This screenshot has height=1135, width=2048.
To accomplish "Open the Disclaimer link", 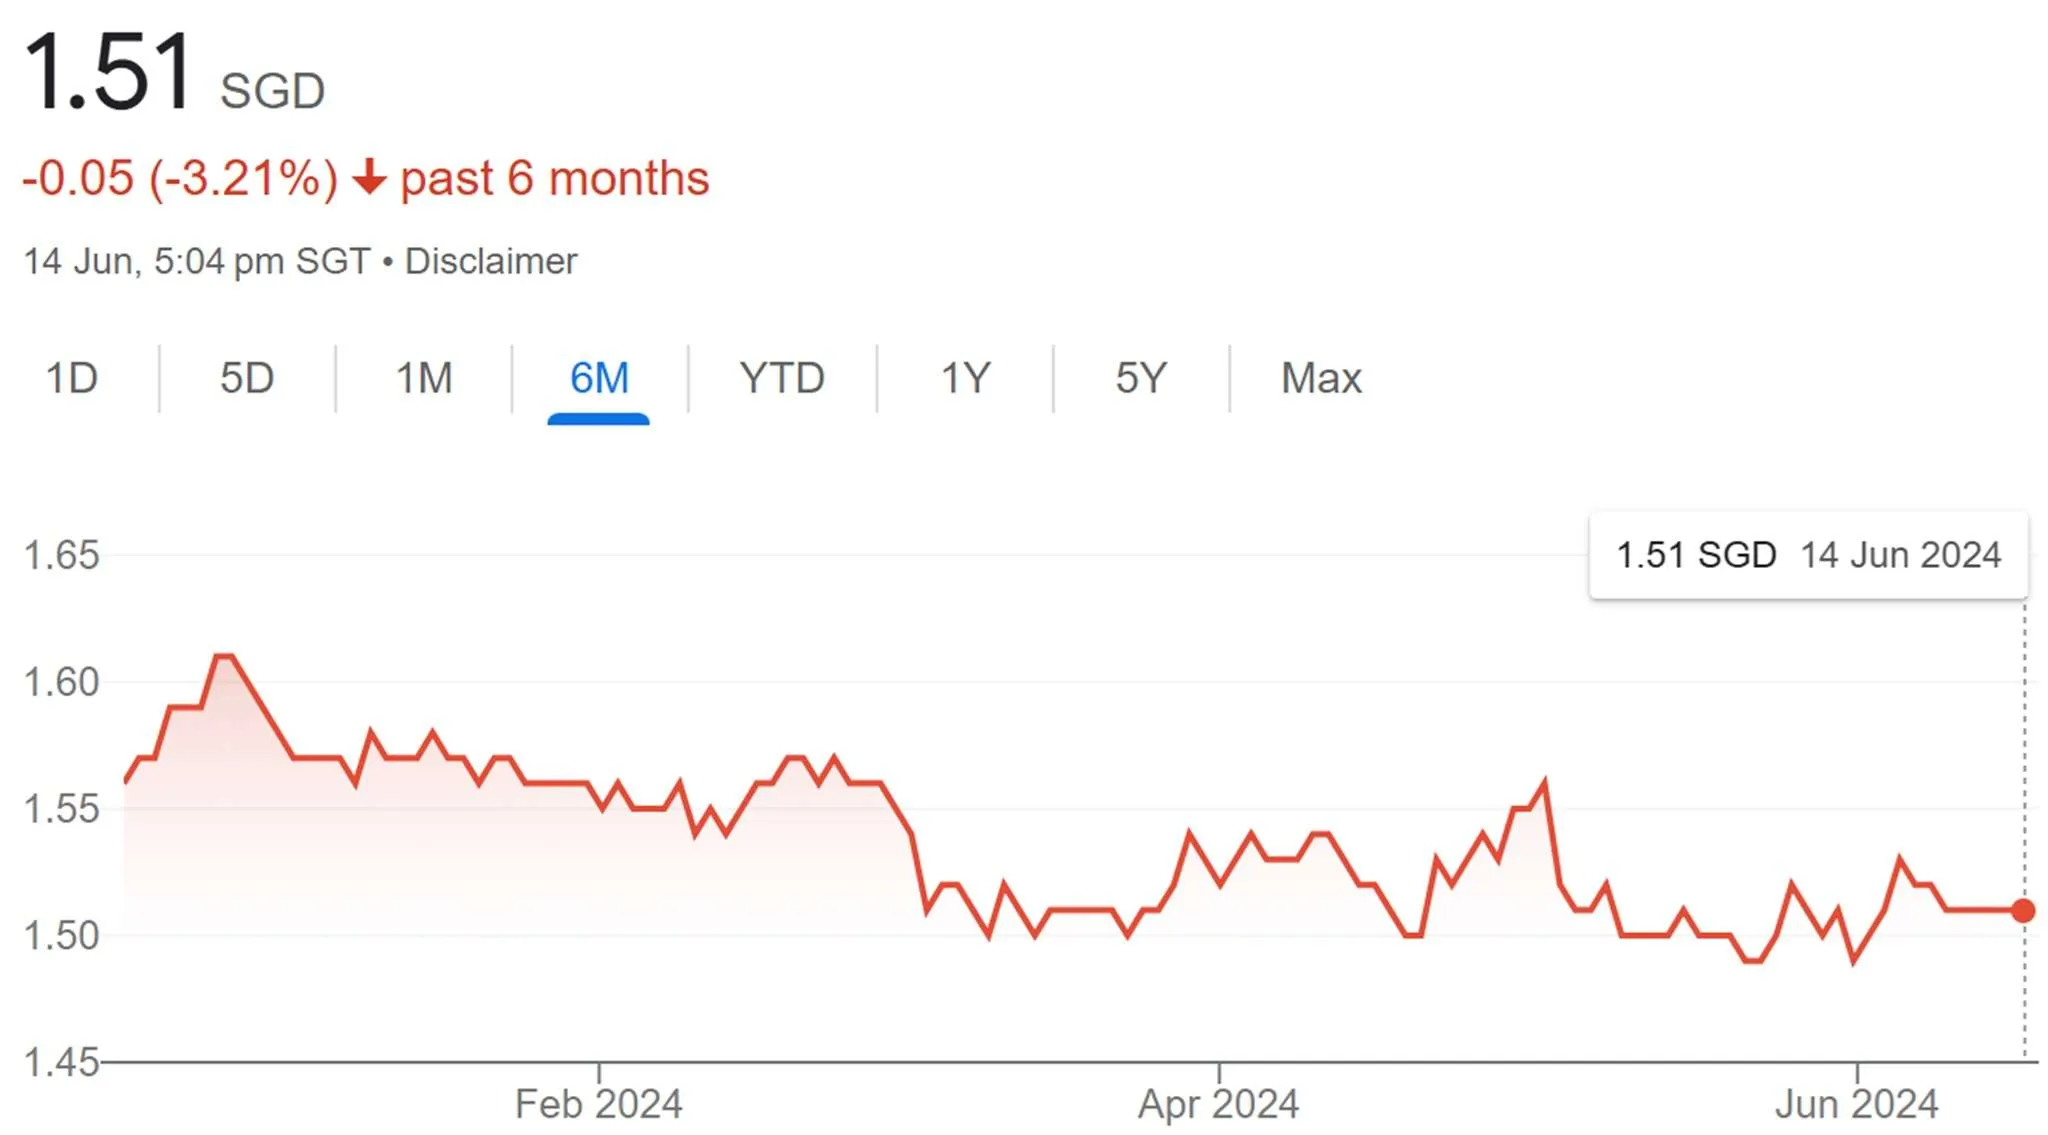I will click(x=491, y=261).
